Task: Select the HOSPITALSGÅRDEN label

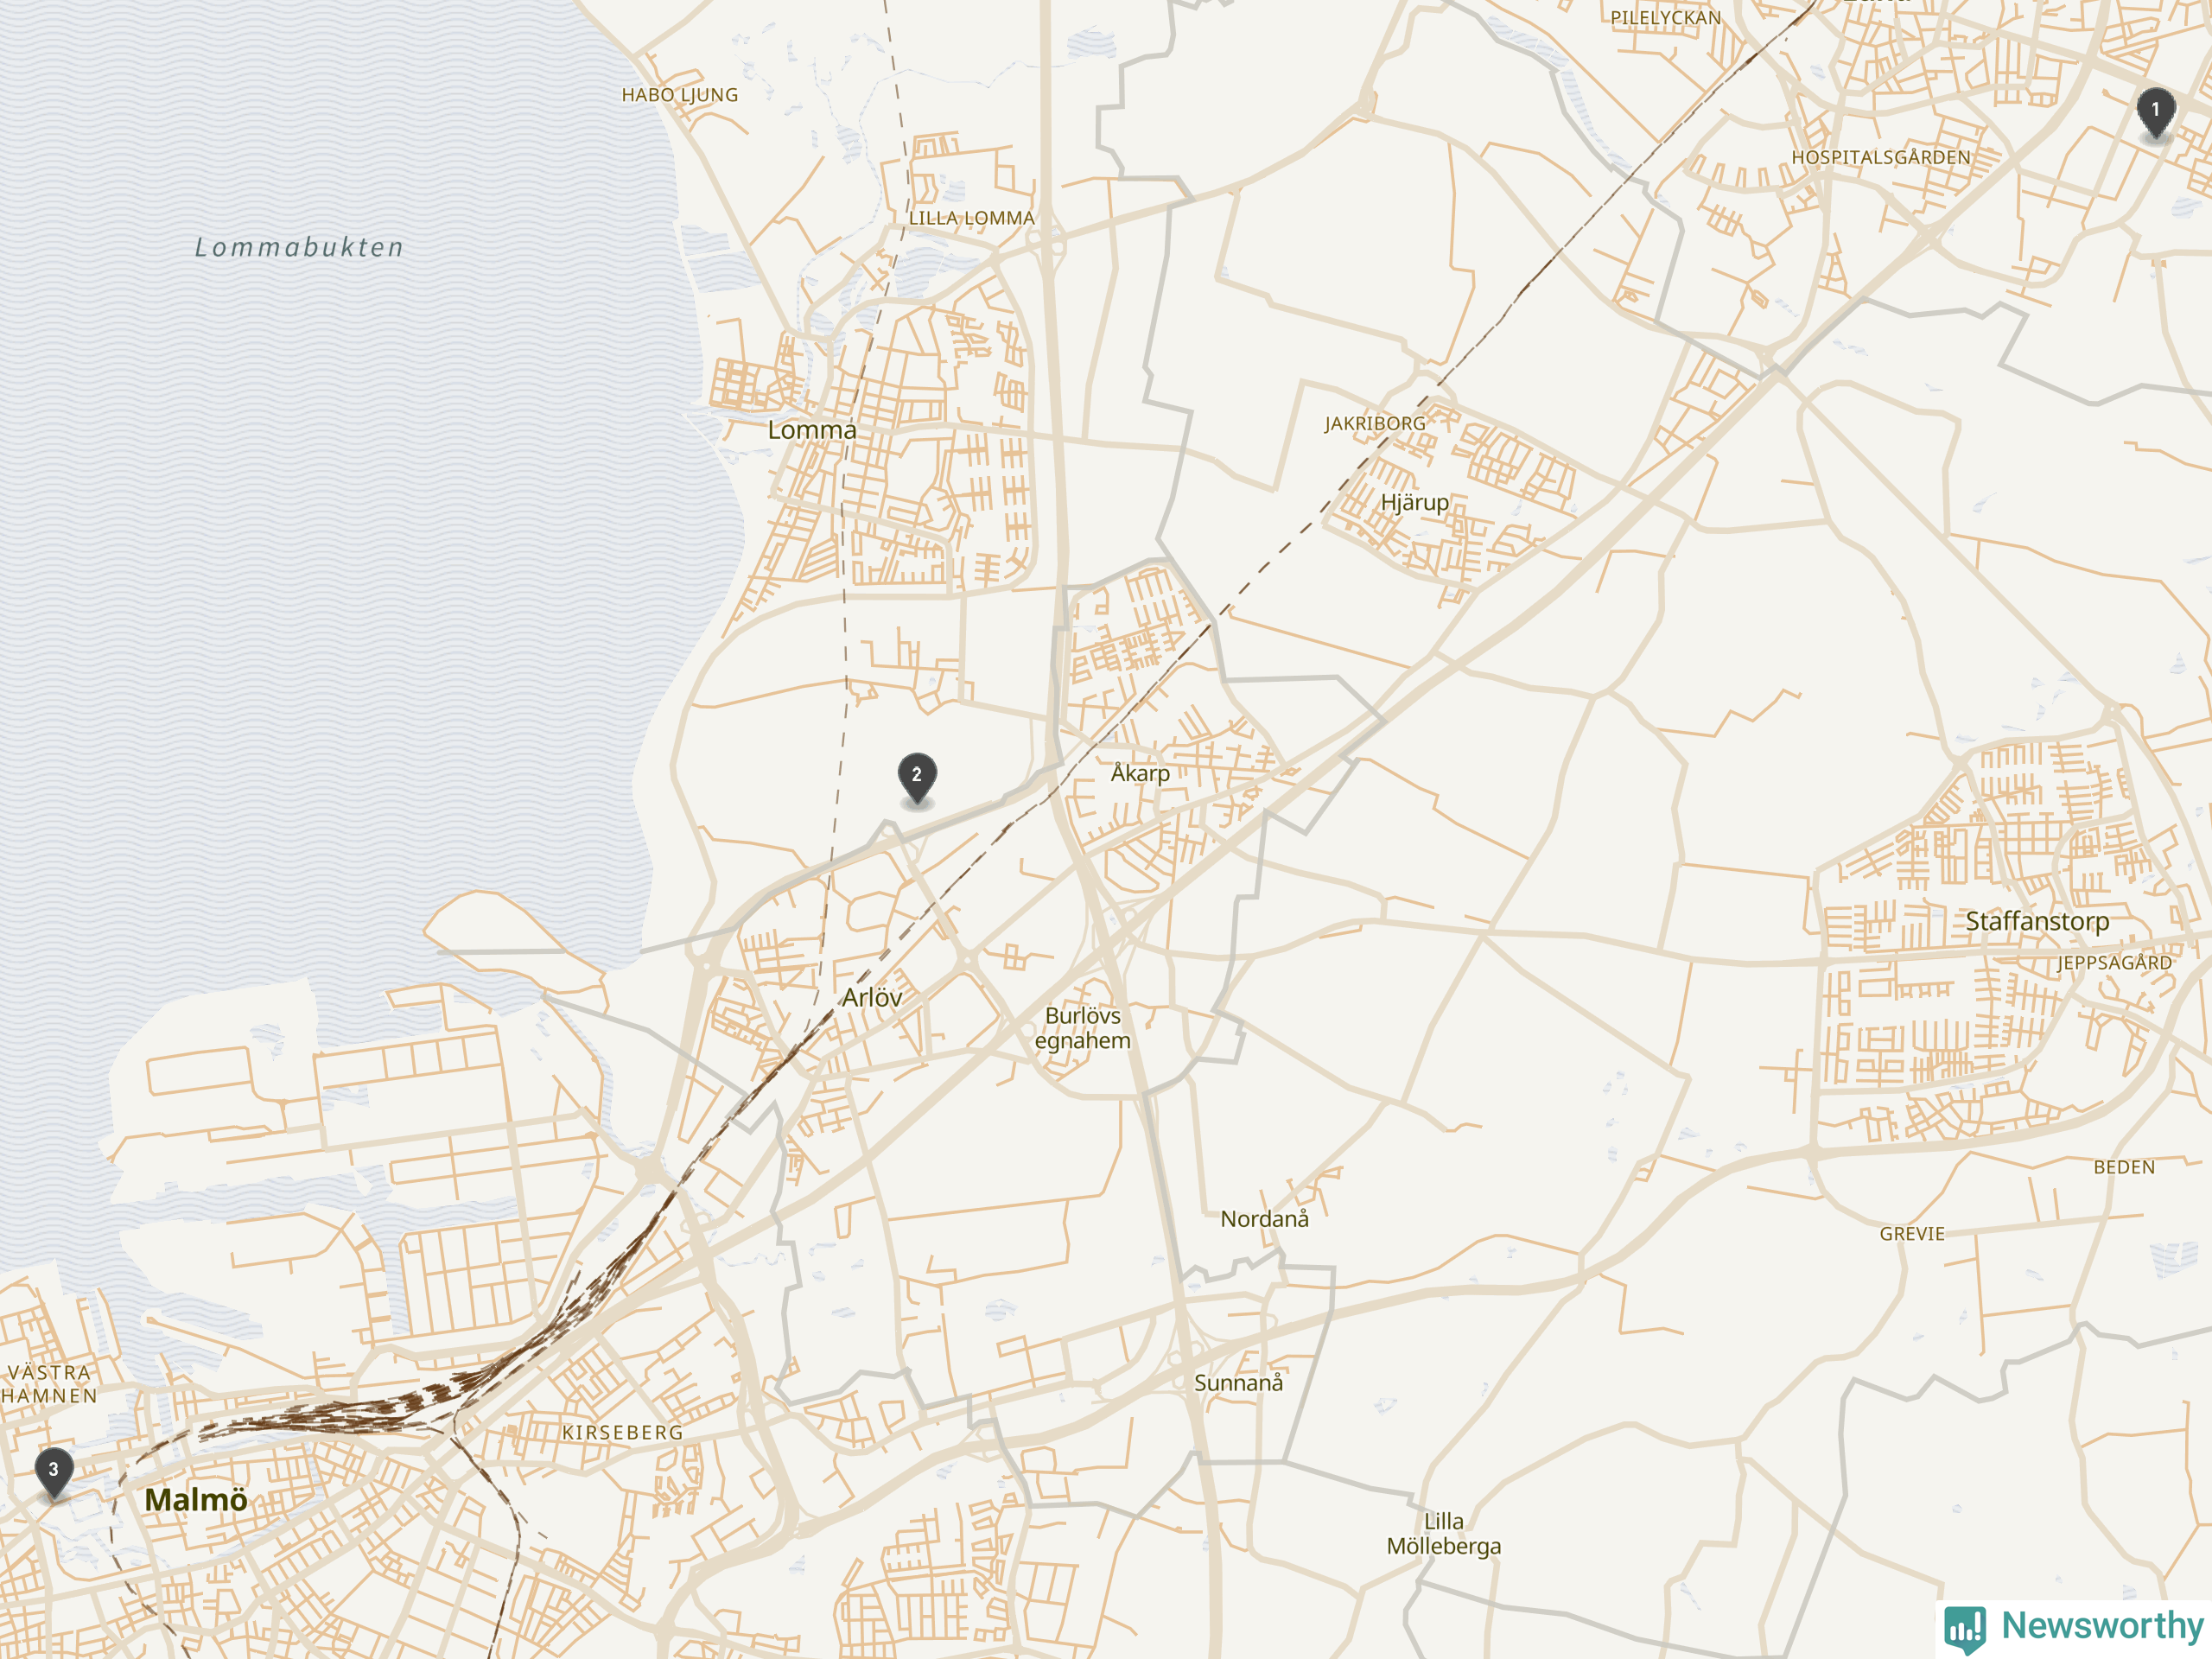Action: point(1881,158)
